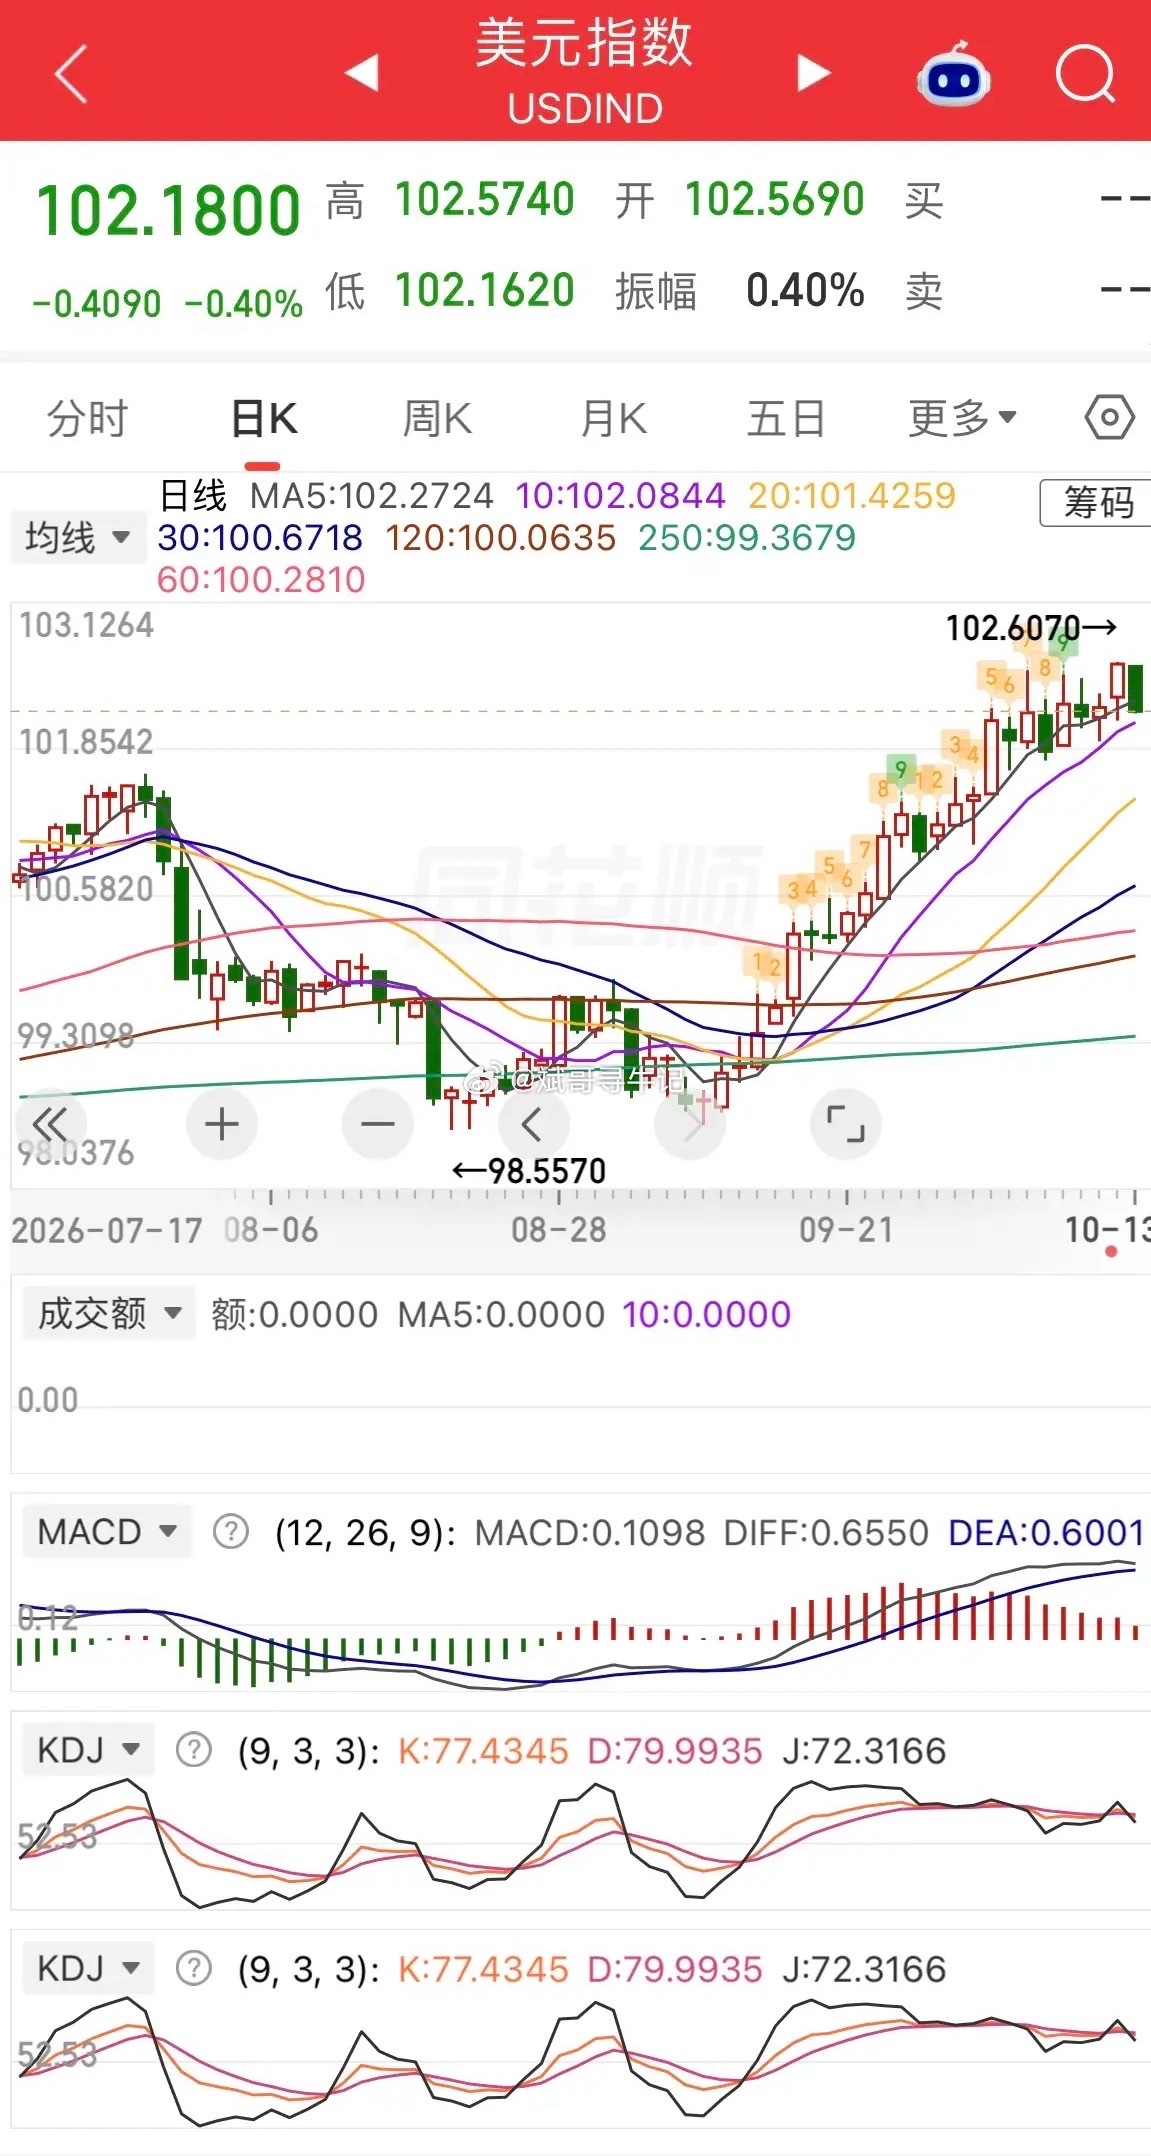Tap the green 250:99.3679 label
1151x2156 pixels.
point(747,538)
